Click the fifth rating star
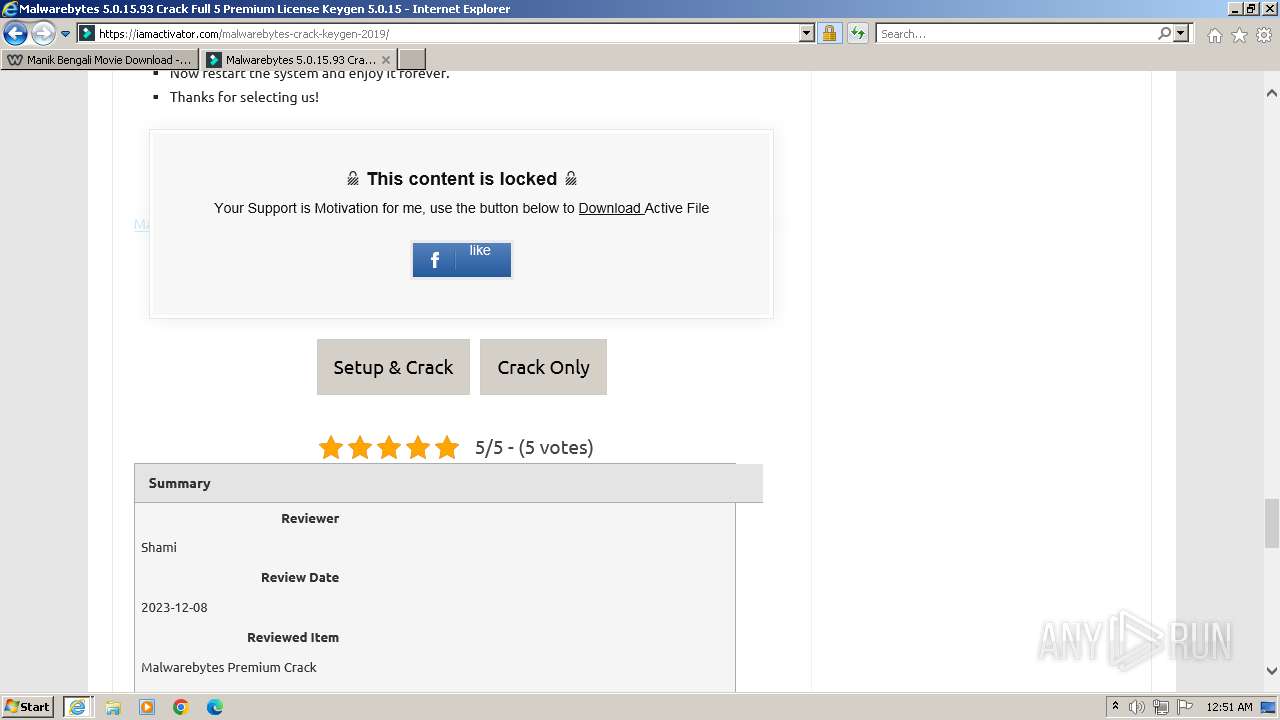This screenshot has height=720, width=1280. pos(447,447)
